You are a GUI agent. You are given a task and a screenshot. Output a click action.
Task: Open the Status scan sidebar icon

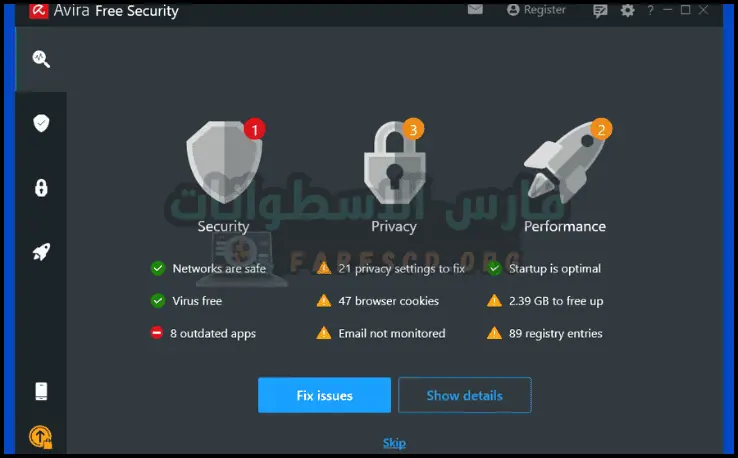41,59
